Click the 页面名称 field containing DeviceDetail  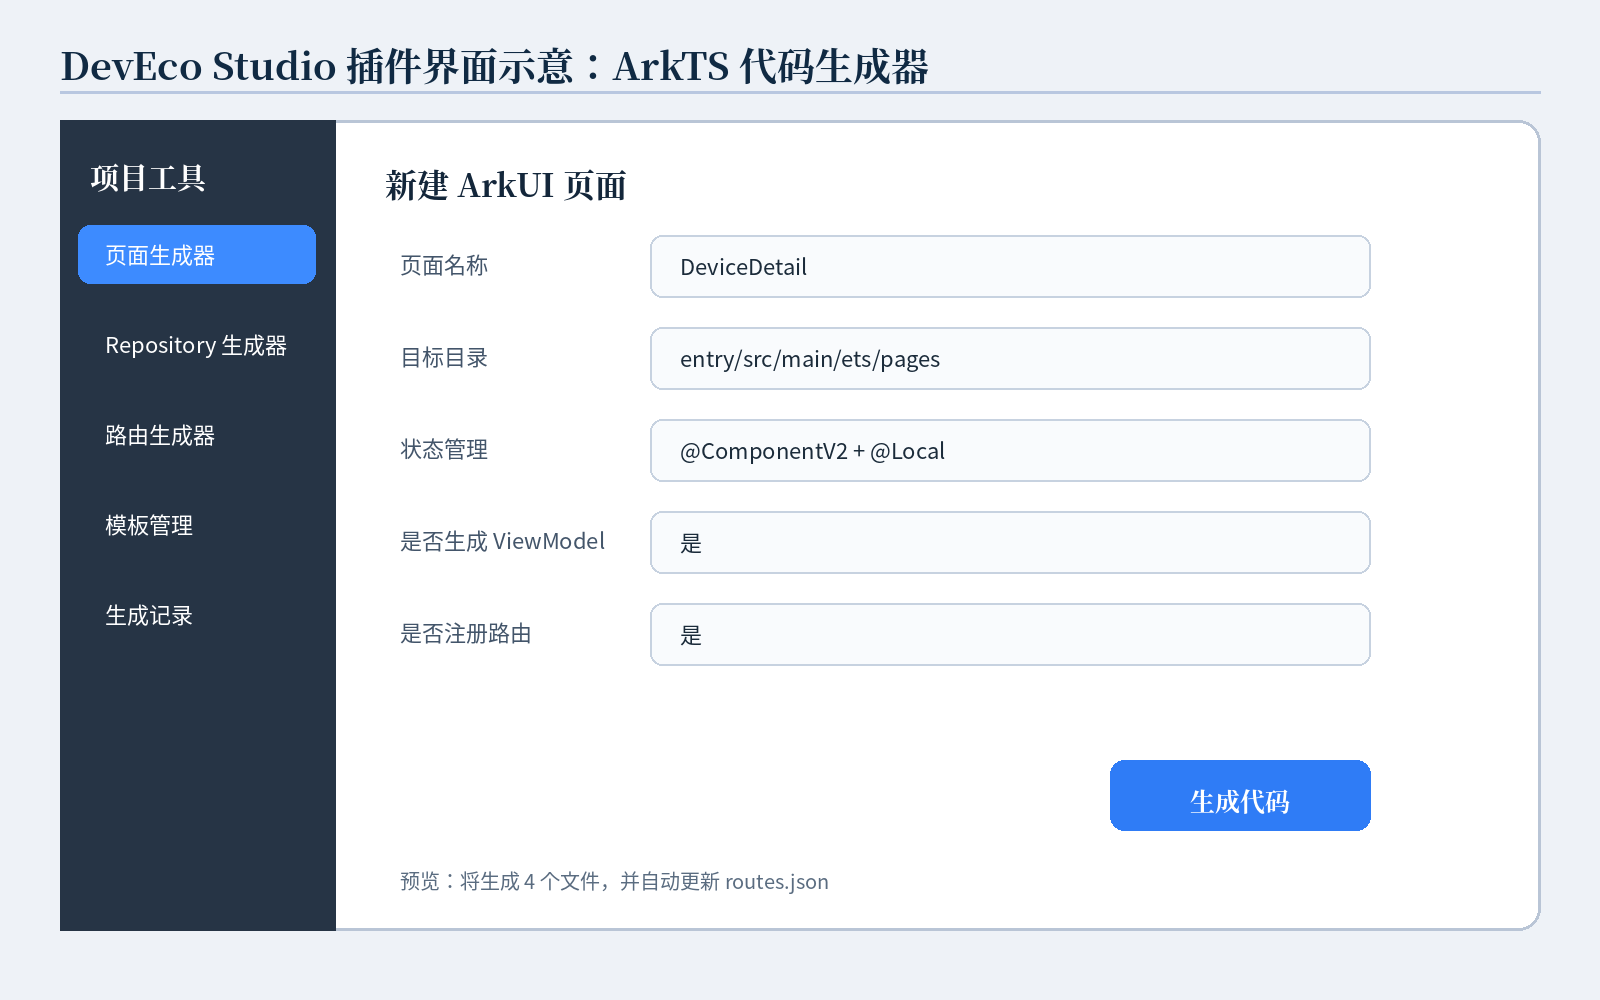(1010, 267)
